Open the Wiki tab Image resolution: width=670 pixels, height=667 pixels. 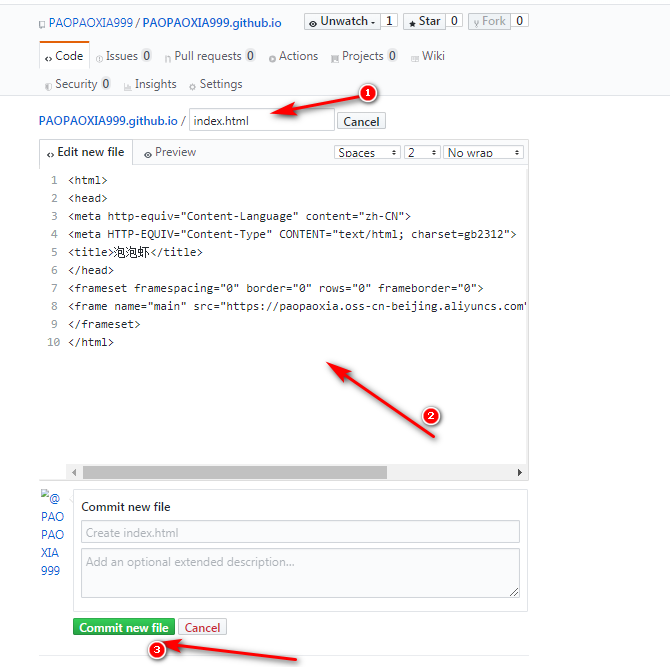(428, 56)
